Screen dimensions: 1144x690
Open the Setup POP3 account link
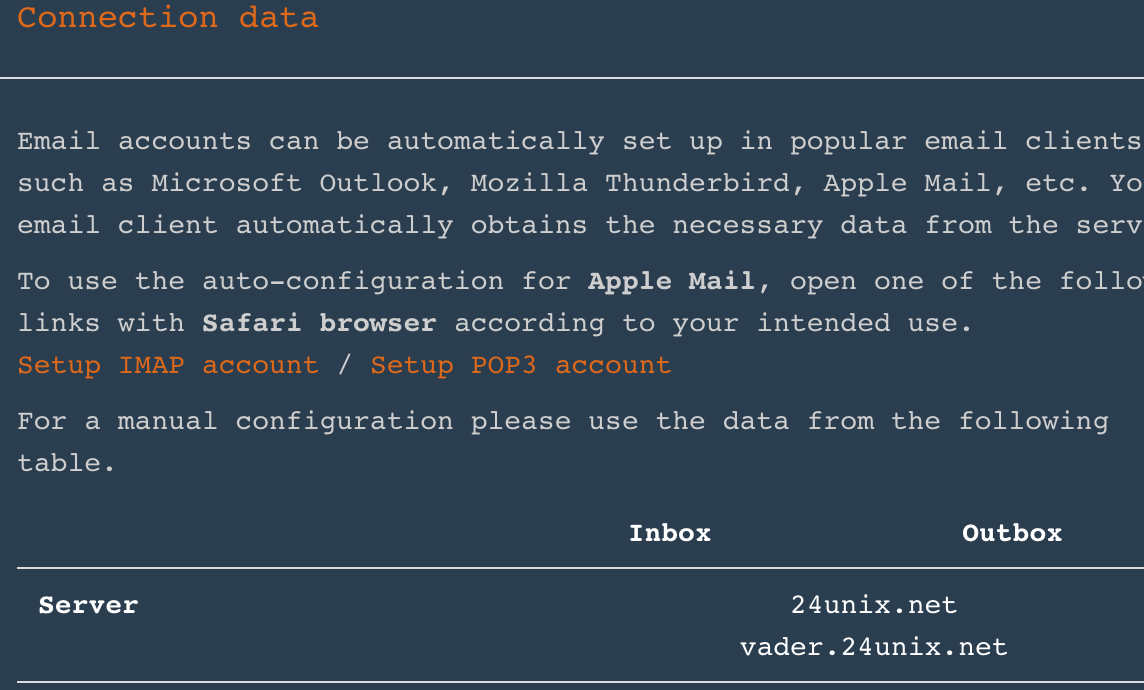pos(520,365)
